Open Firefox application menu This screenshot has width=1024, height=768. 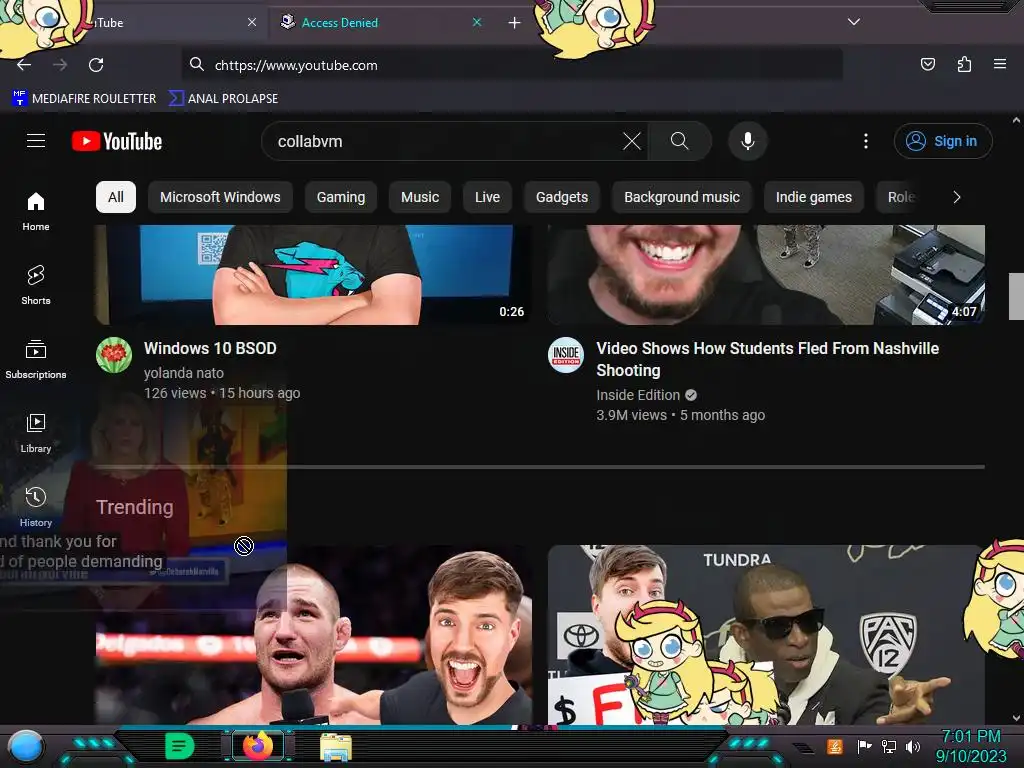(x=1000, y=64)
